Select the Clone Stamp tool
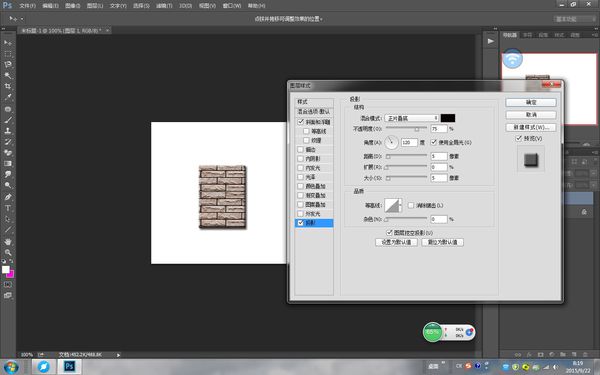The image size is (600, 375). tap(8, 130)
